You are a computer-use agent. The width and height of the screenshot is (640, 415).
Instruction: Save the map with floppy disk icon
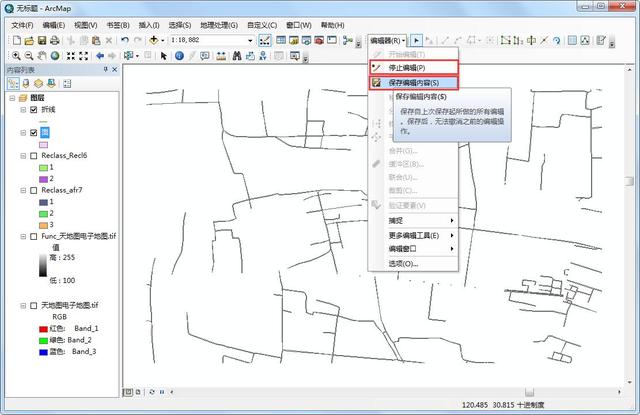click(x=42, y=40)
